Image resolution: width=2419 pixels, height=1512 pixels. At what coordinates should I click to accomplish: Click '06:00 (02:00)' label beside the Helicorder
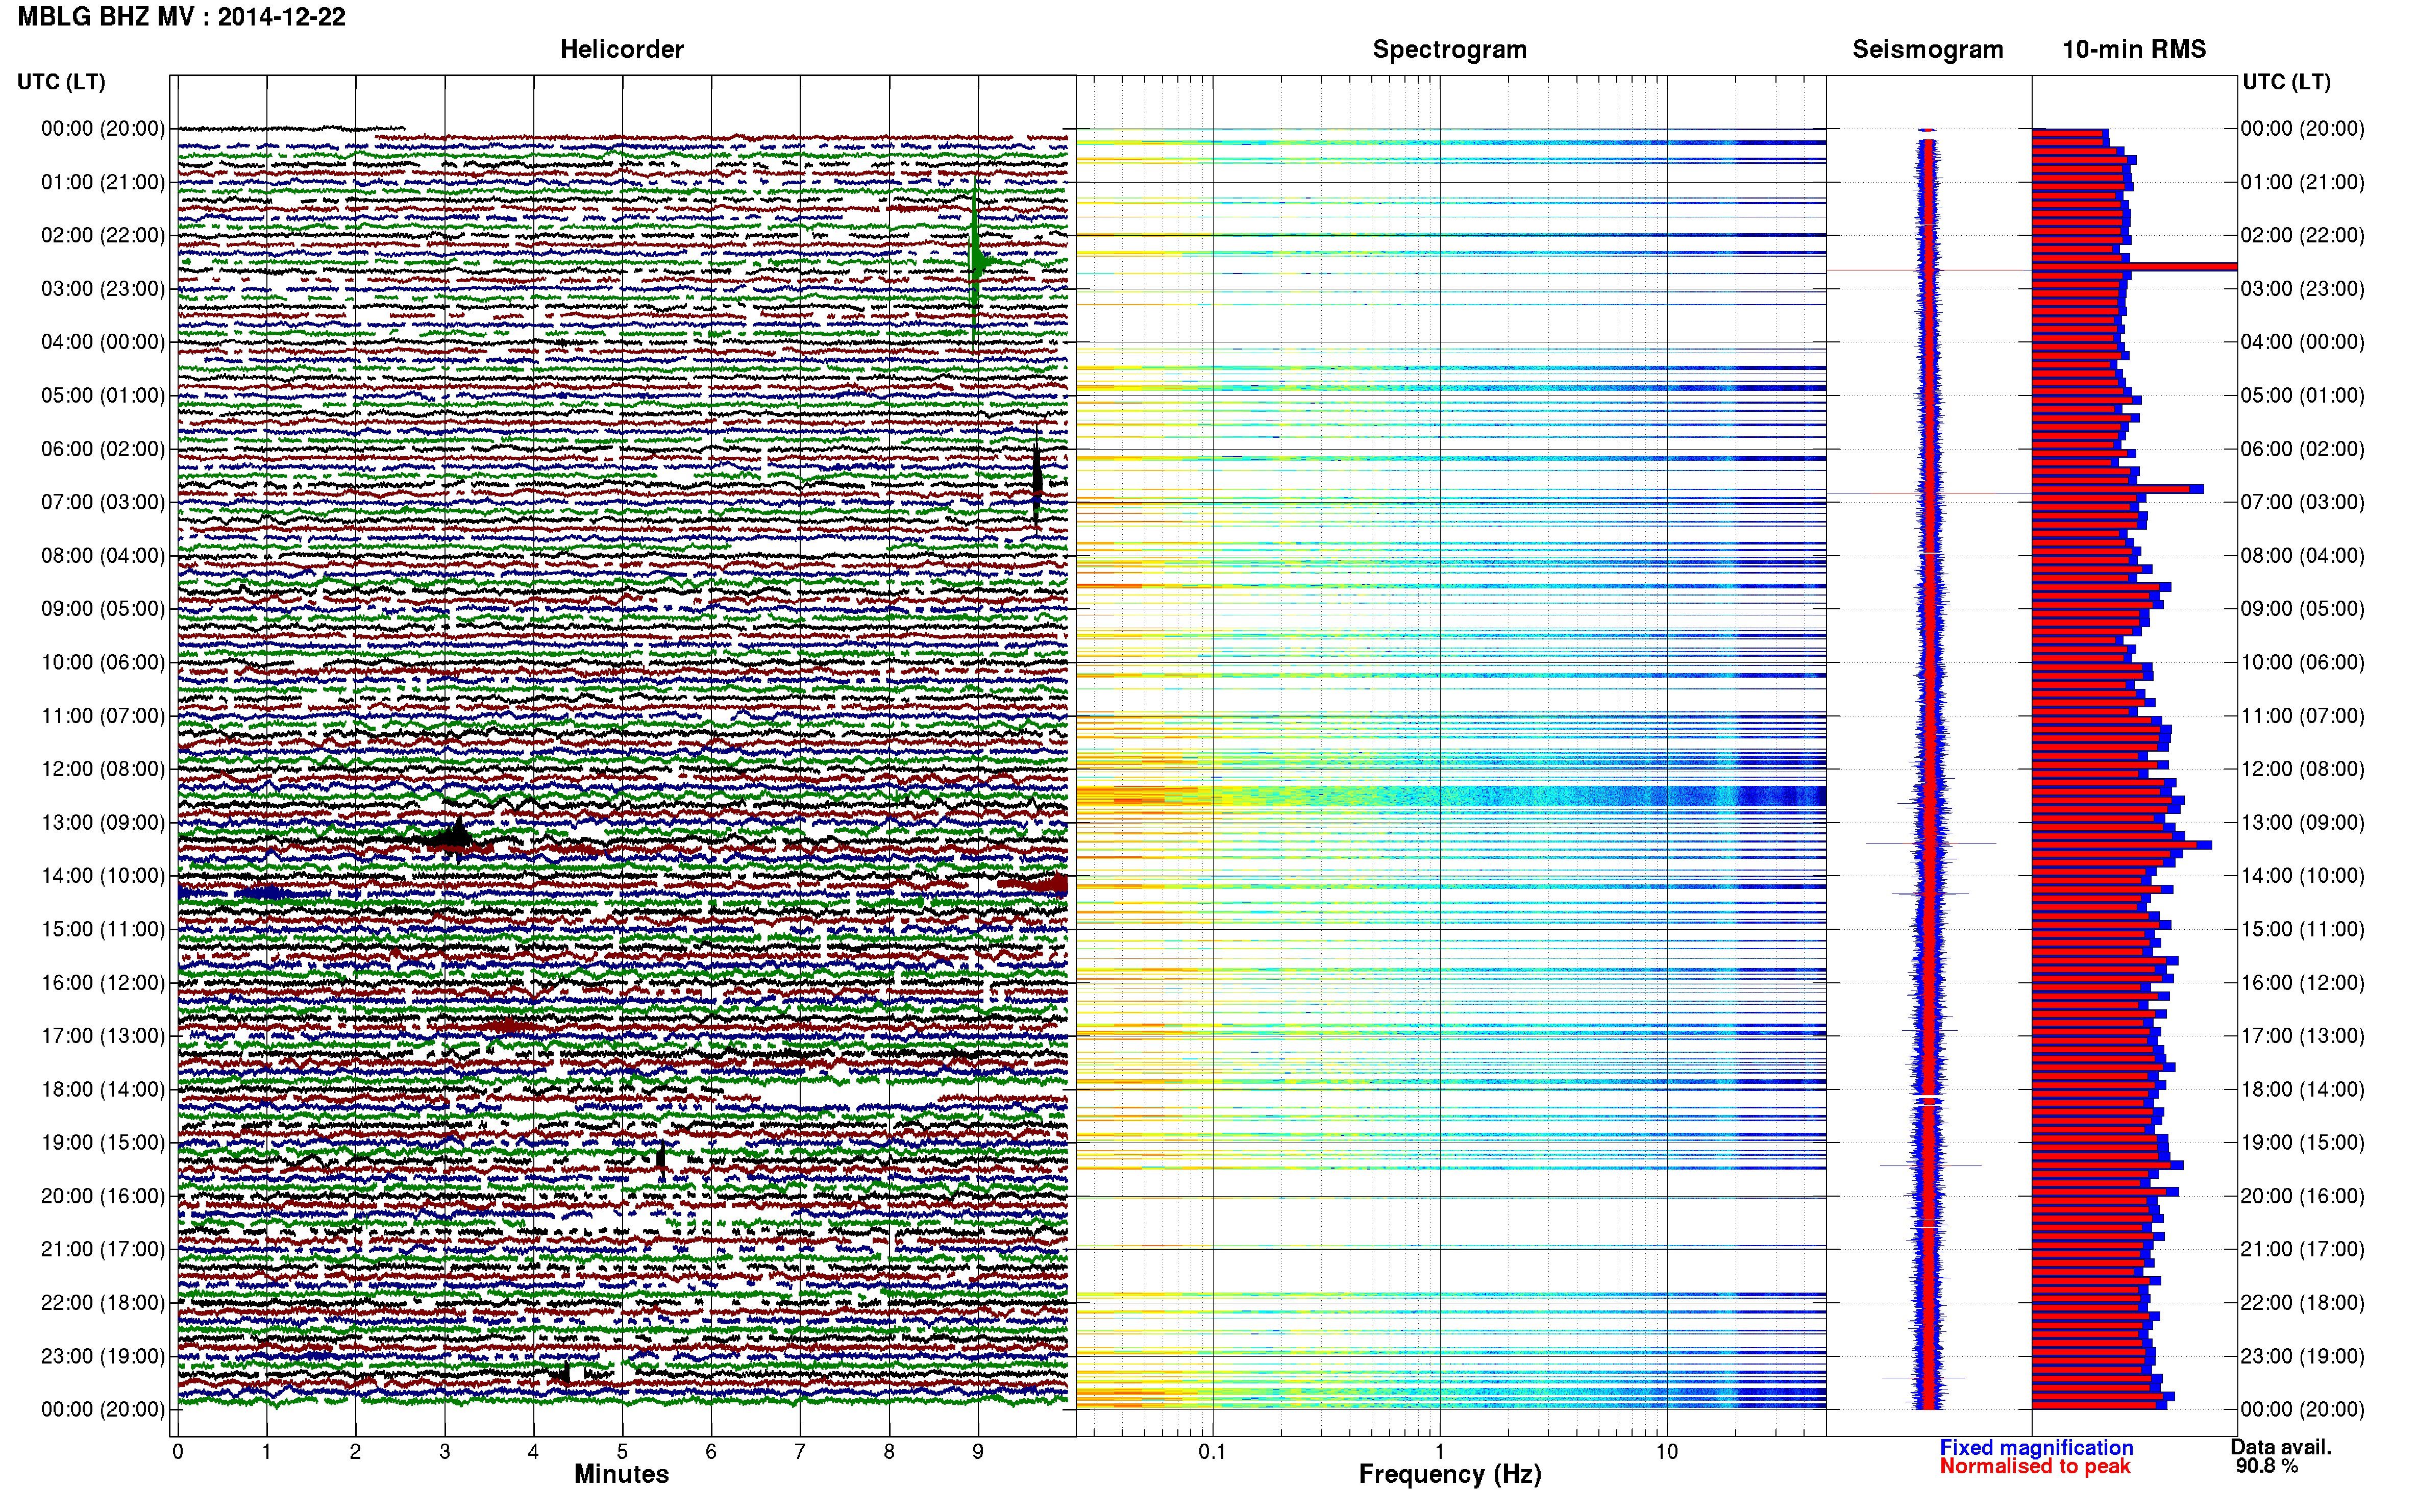pos(102,449)
